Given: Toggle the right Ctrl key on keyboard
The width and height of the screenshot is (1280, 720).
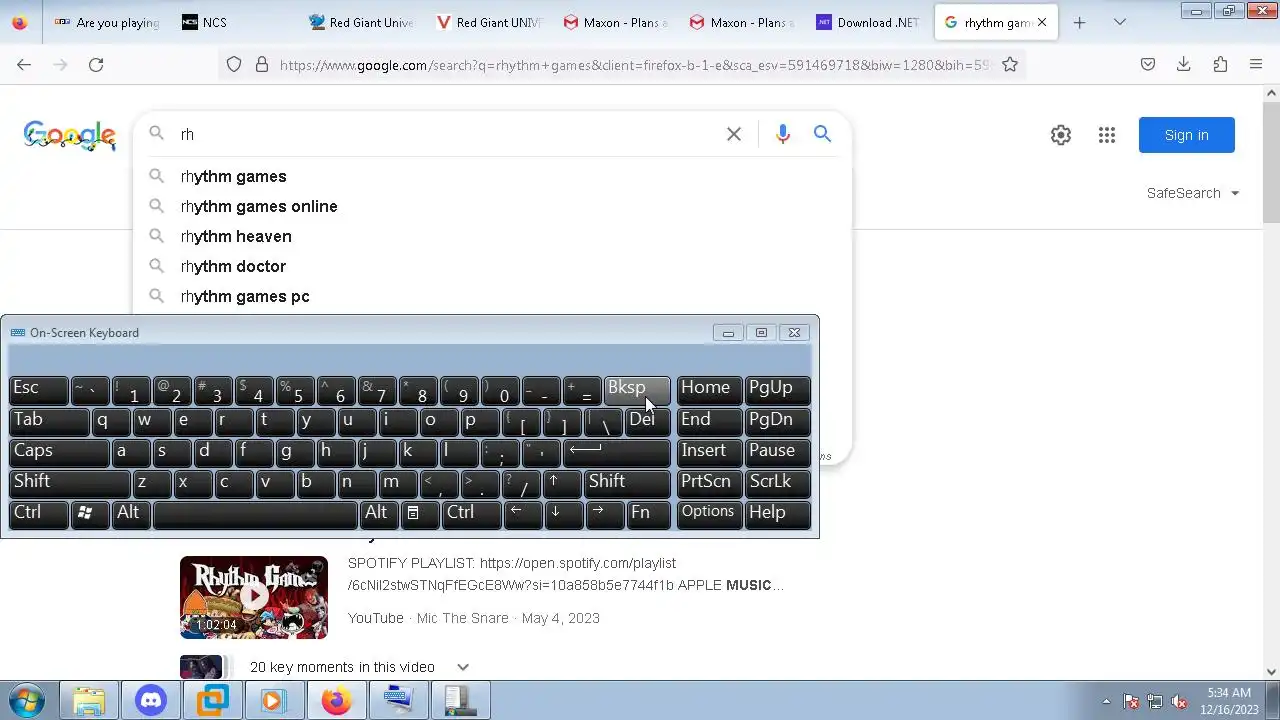Looking at the screenshot, I should 471,514.
